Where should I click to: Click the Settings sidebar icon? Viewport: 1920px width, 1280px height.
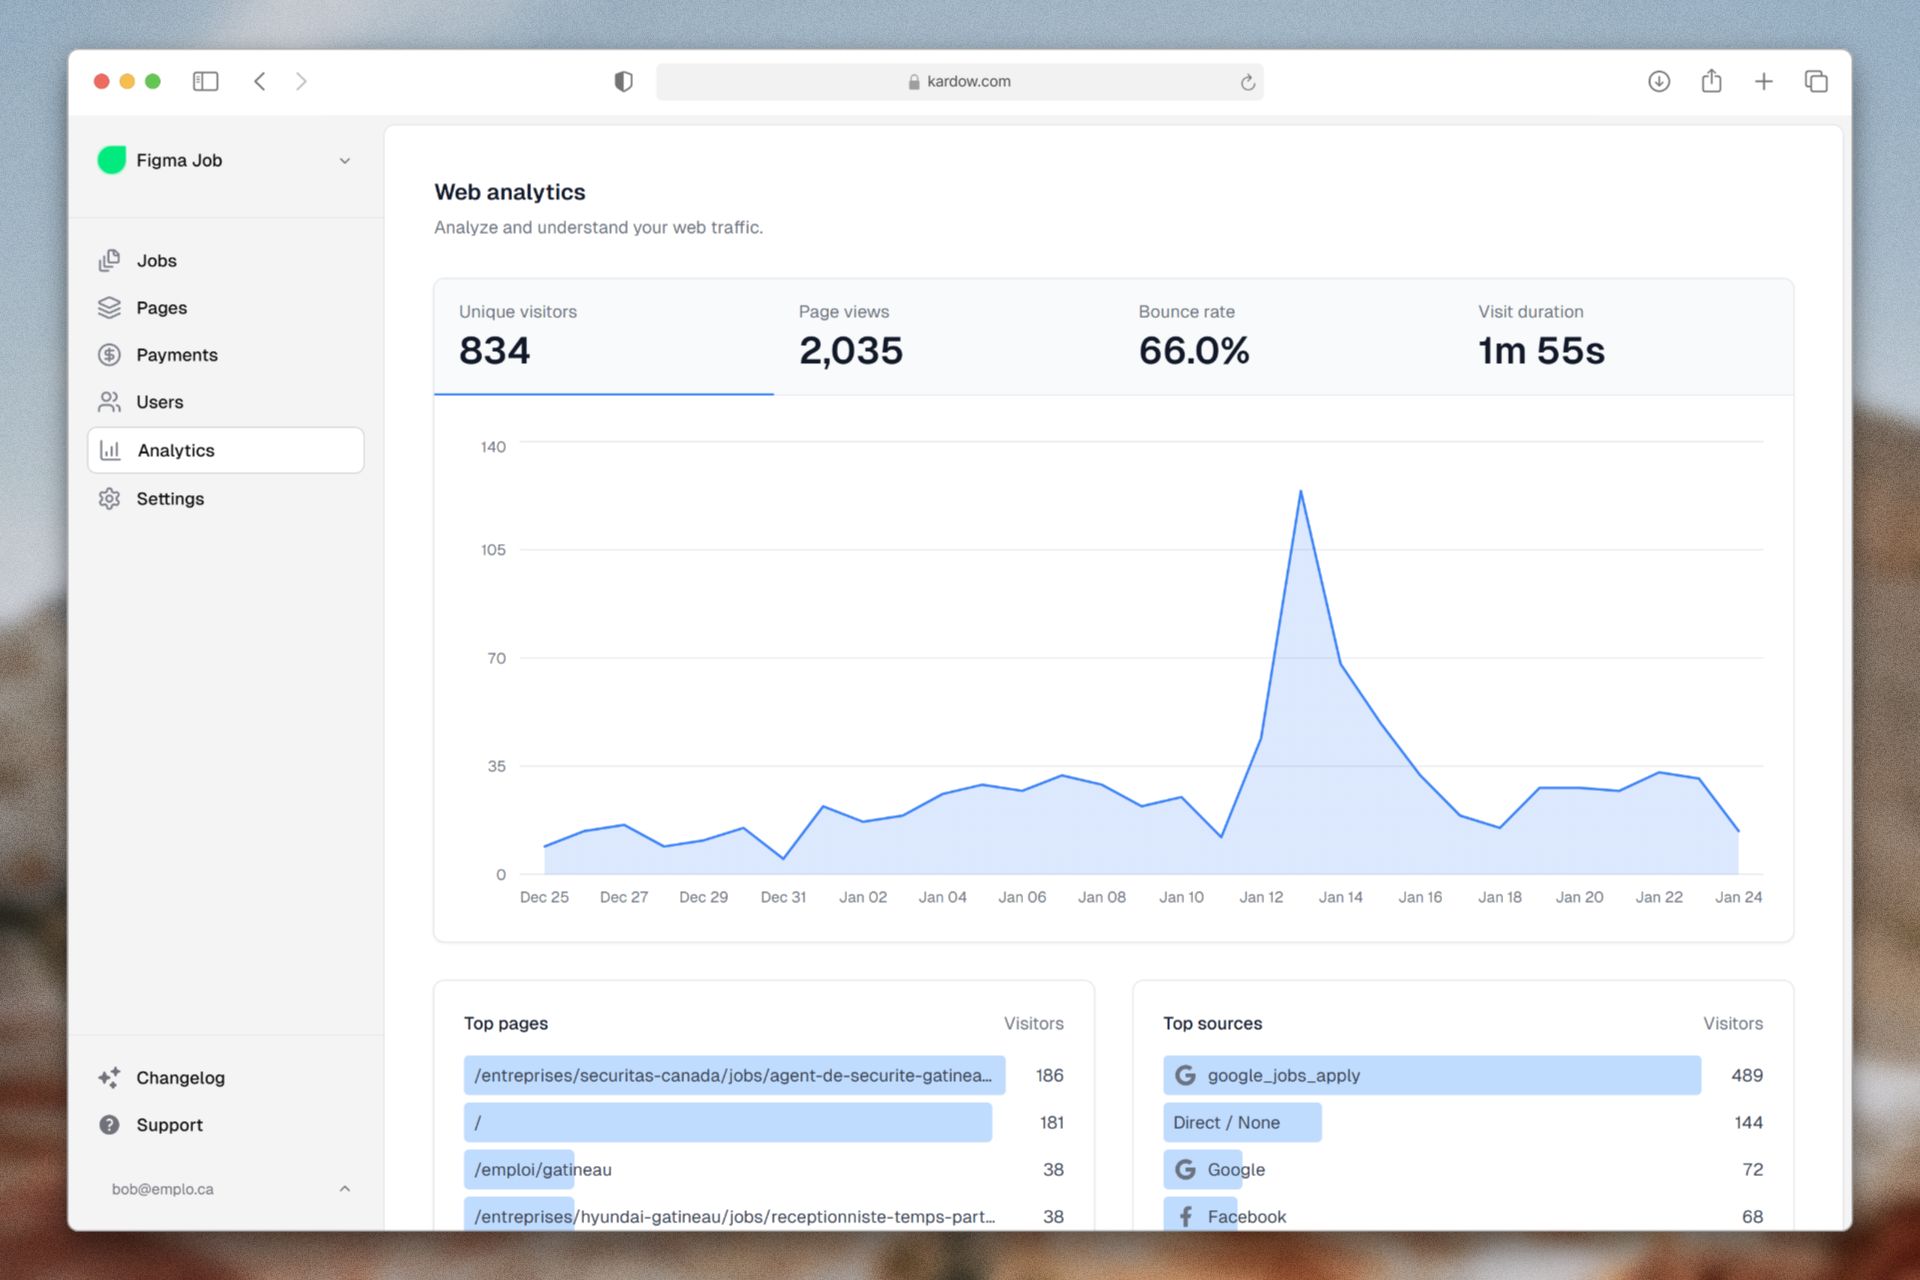pos(113,497)
